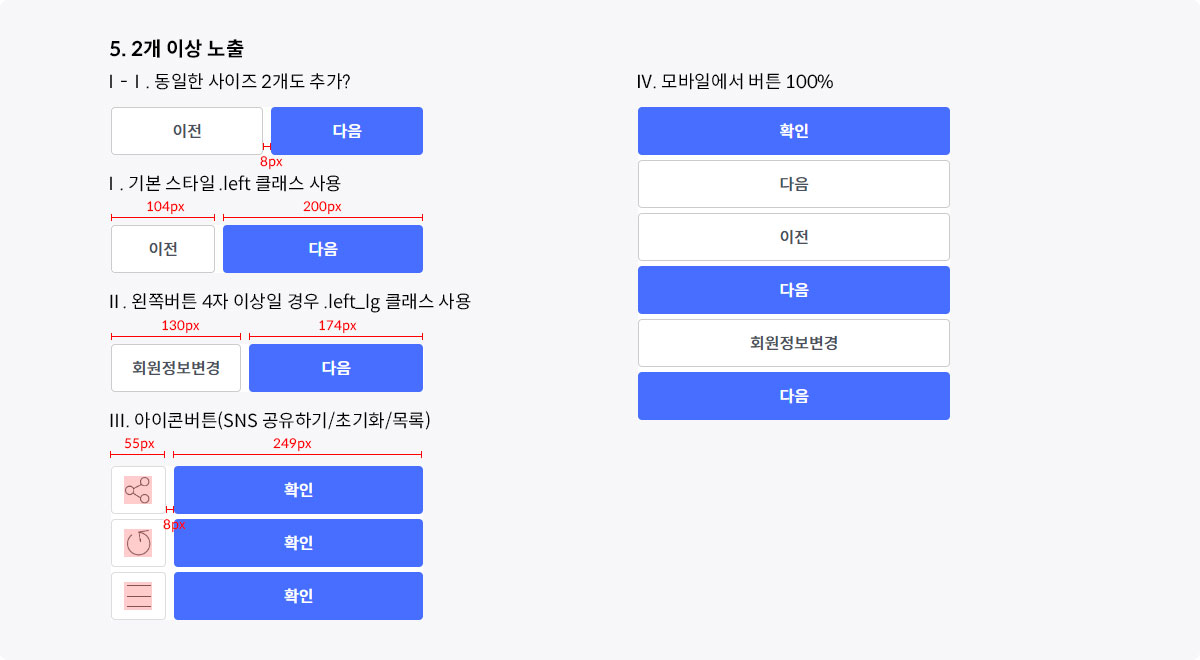Click the SNS share icon button

coord(138,490)
